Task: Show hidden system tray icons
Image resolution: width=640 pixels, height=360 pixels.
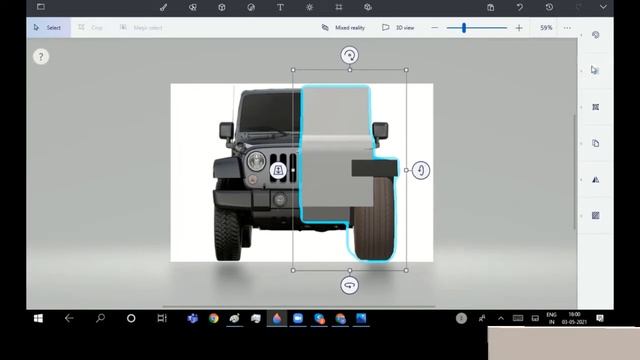Action: [501, 318]
